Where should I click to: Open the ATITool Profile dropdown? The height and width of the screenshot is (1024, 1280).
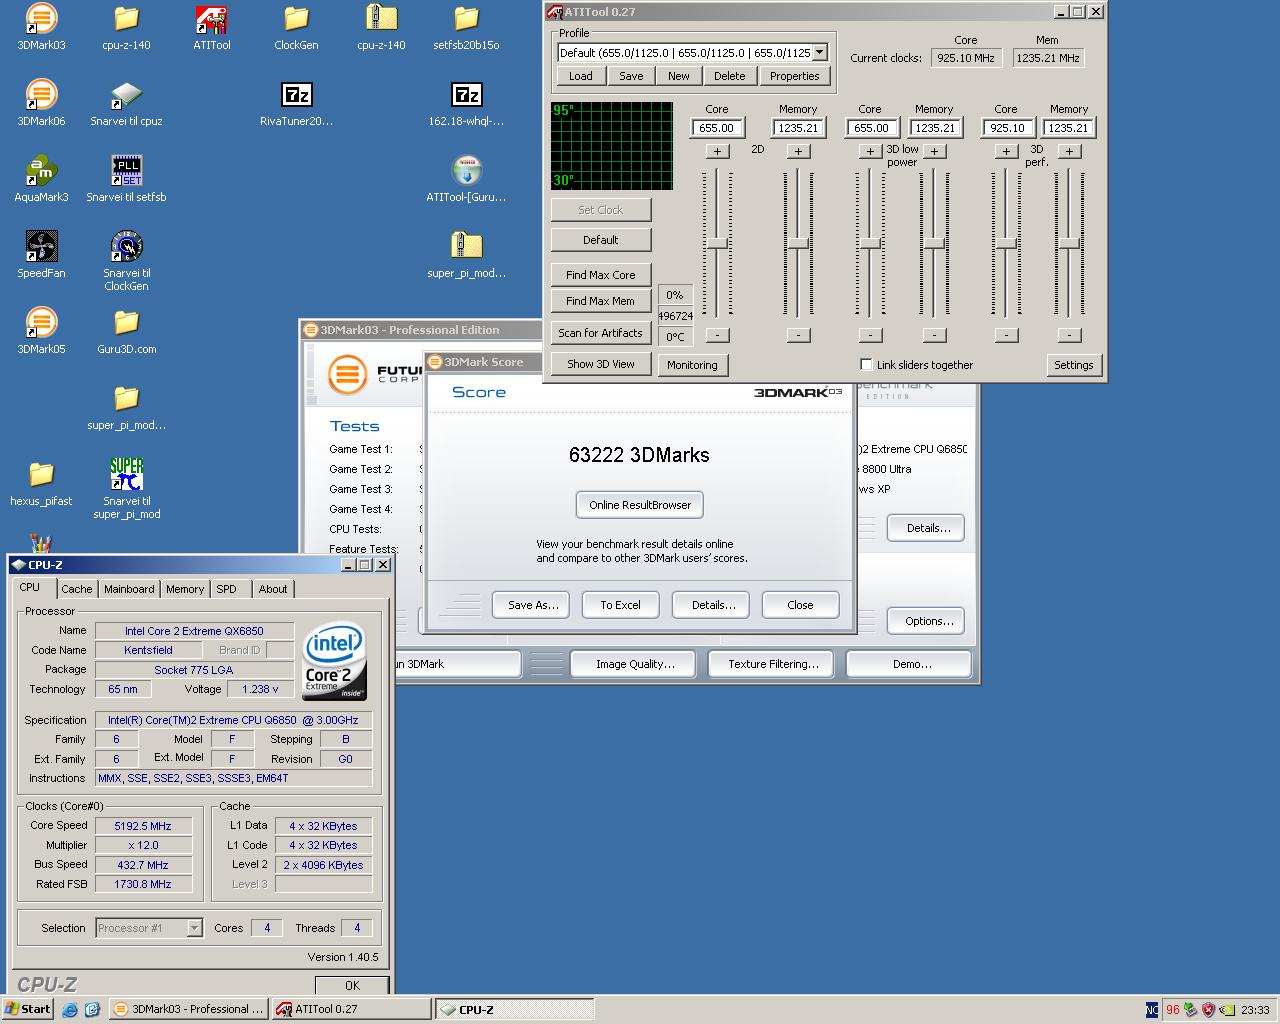point(819,52)
